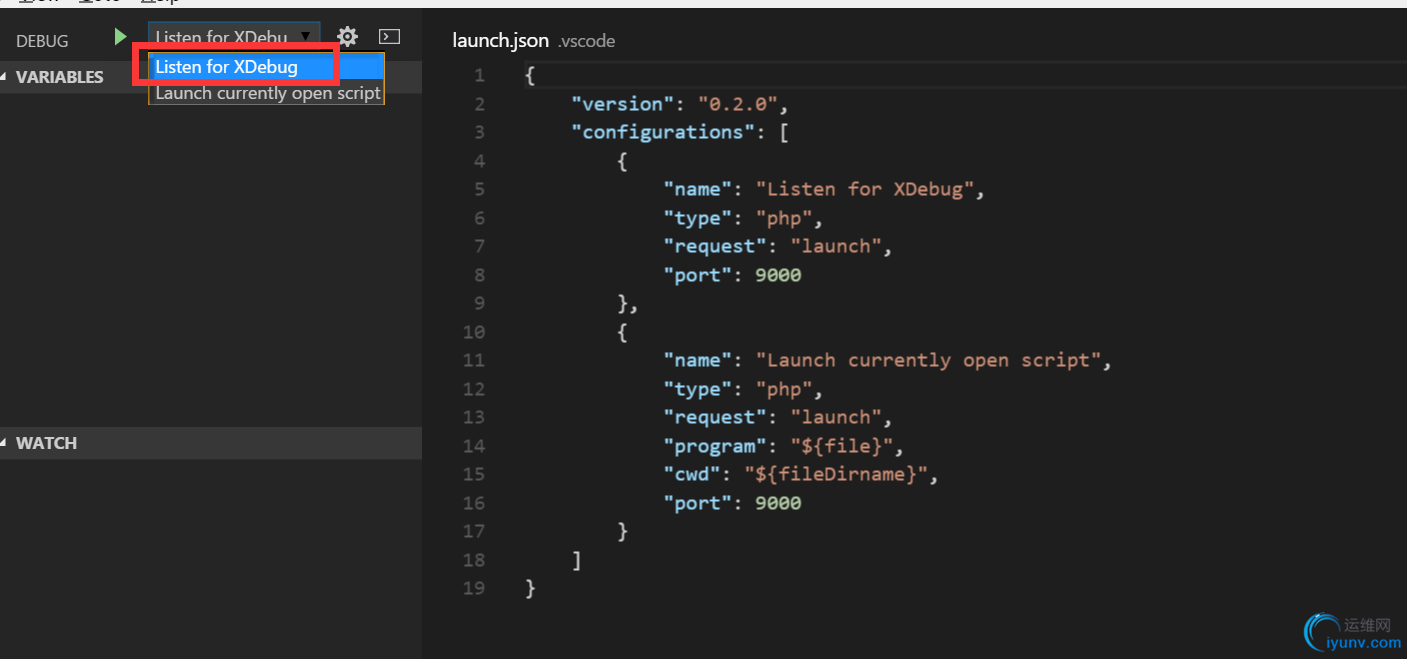Click the "launch" value on line 13
The height and width of the screenshot is (659, 1407).
click(835, 417)
